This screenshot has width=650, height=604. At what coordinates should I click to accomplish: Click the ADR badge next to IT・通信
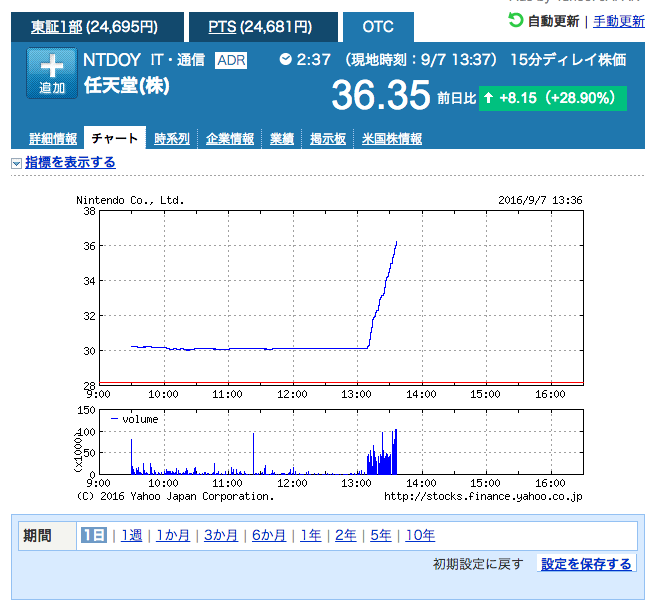[231, 61]
